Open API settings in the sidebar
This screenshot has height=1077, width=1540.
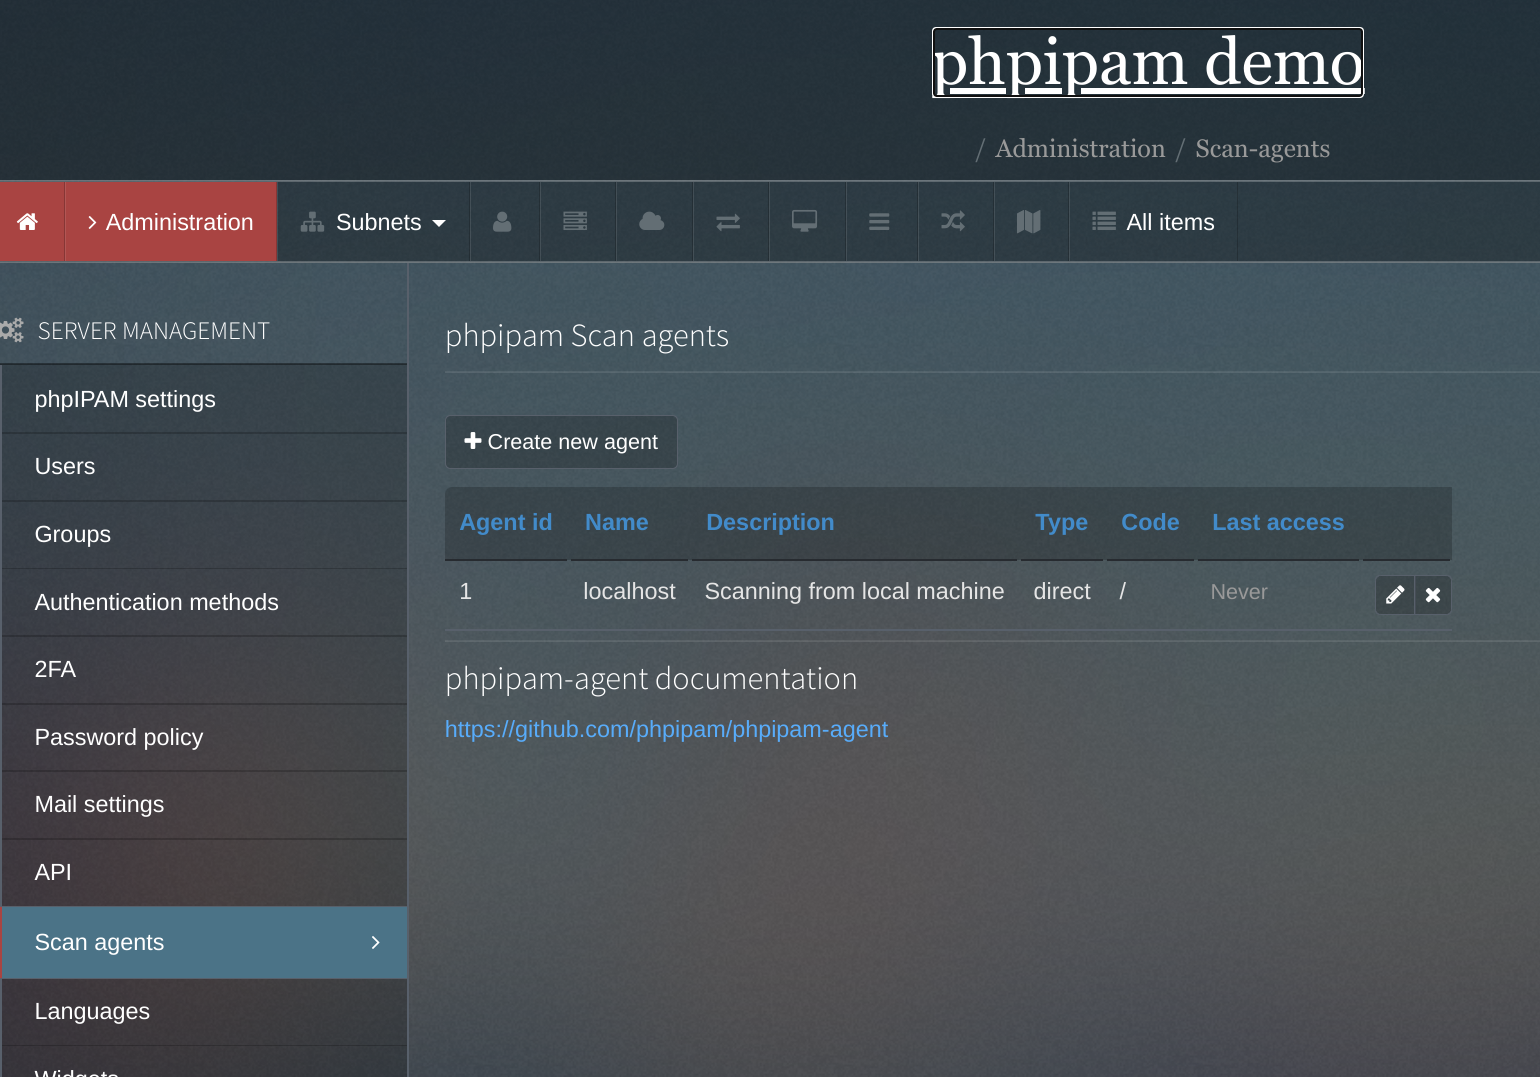coord(204,873)
